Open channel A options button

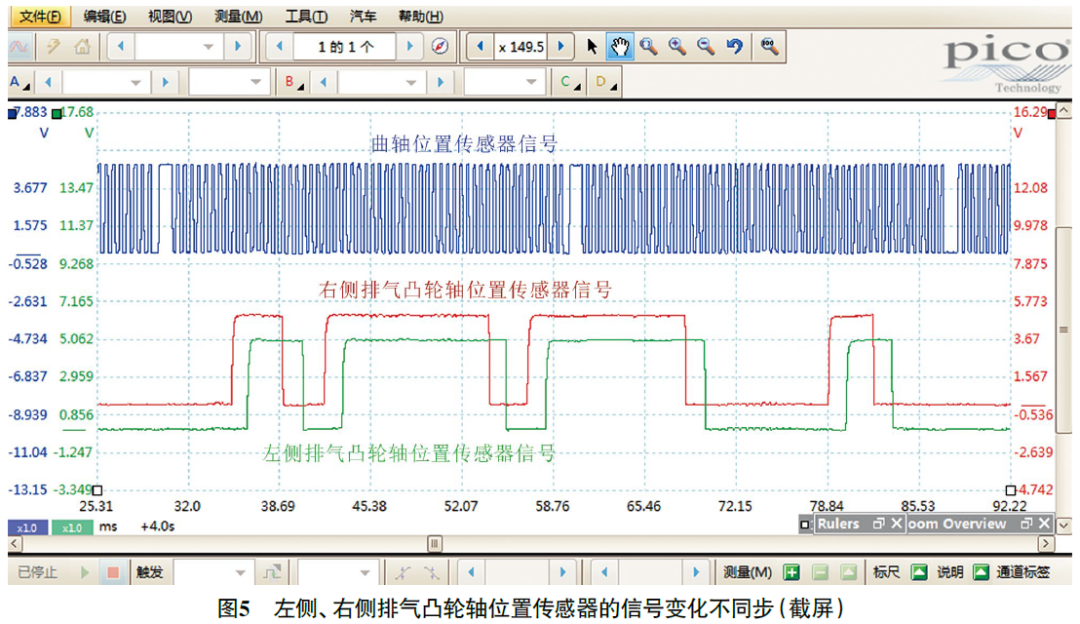pyautogui.click(x=19, y=83)
